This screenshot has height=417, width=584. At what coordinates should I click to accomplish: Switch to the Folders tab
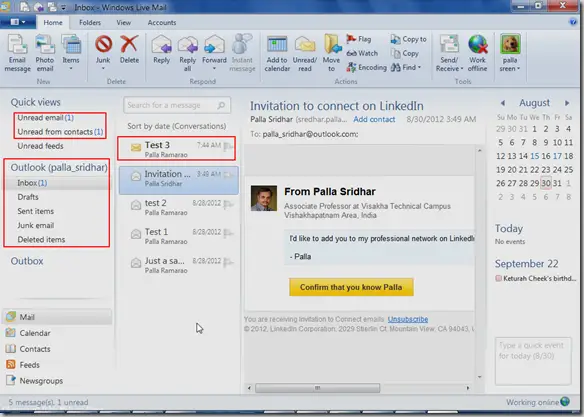point(90,22)
